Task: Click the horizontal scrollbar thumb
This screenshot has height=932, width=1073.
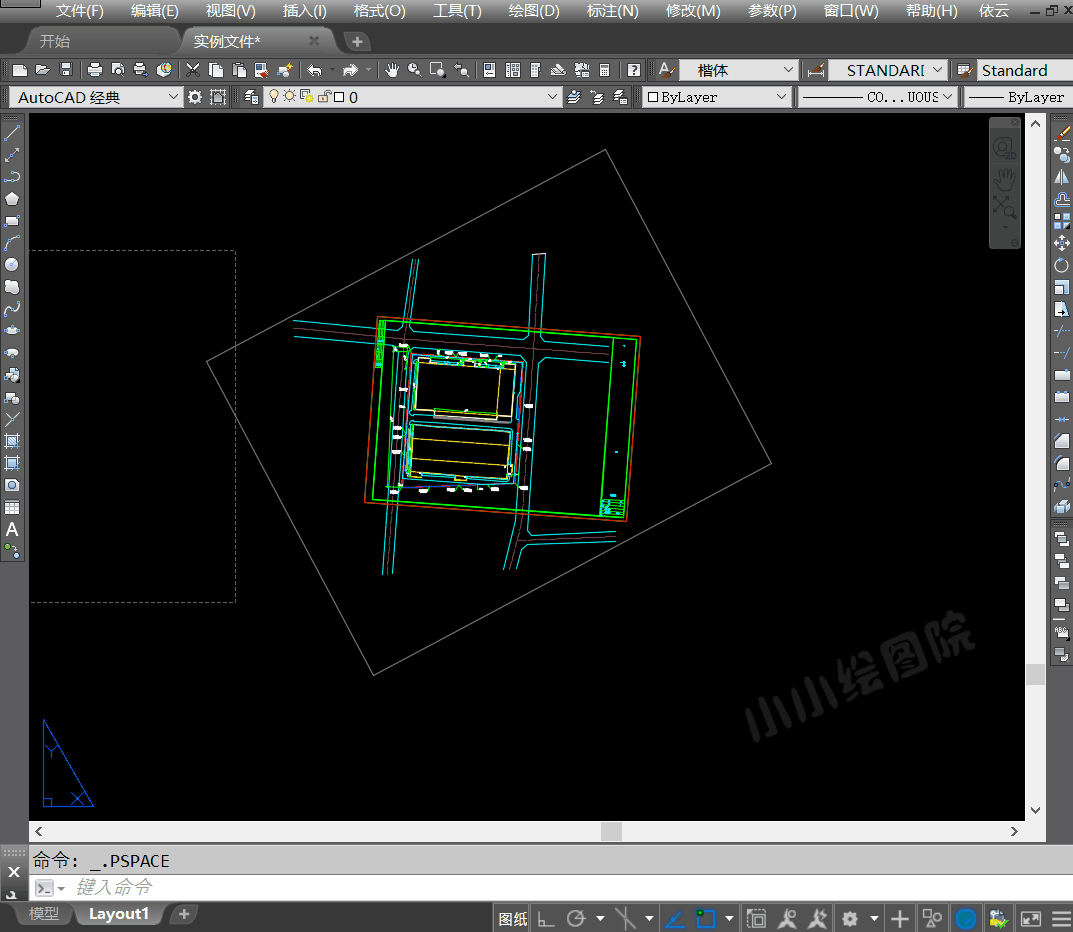Action: point(611,831)
